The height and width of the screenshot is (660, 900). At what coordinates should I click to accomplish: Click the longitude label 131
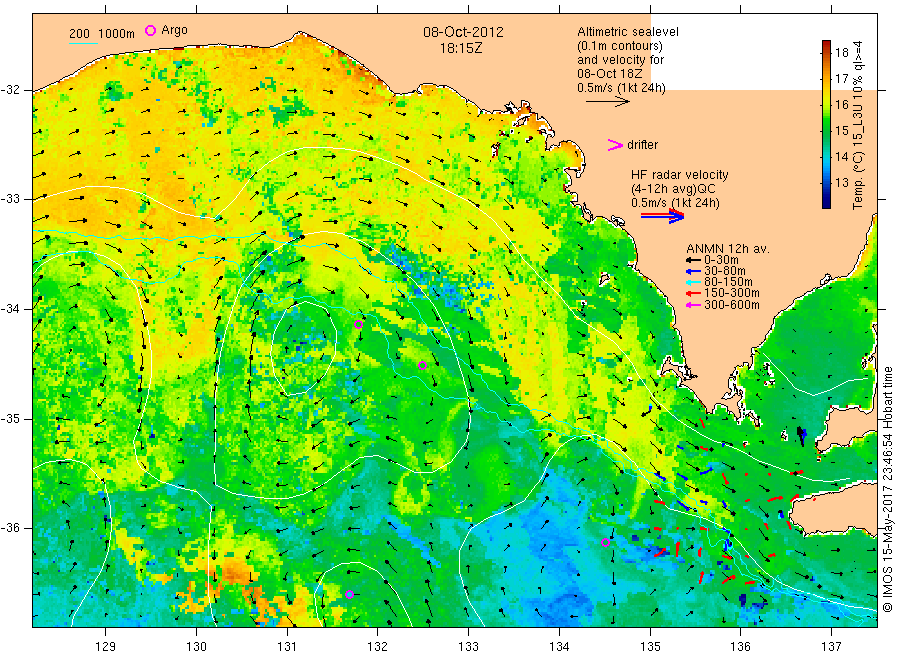[x=287, y=647]
